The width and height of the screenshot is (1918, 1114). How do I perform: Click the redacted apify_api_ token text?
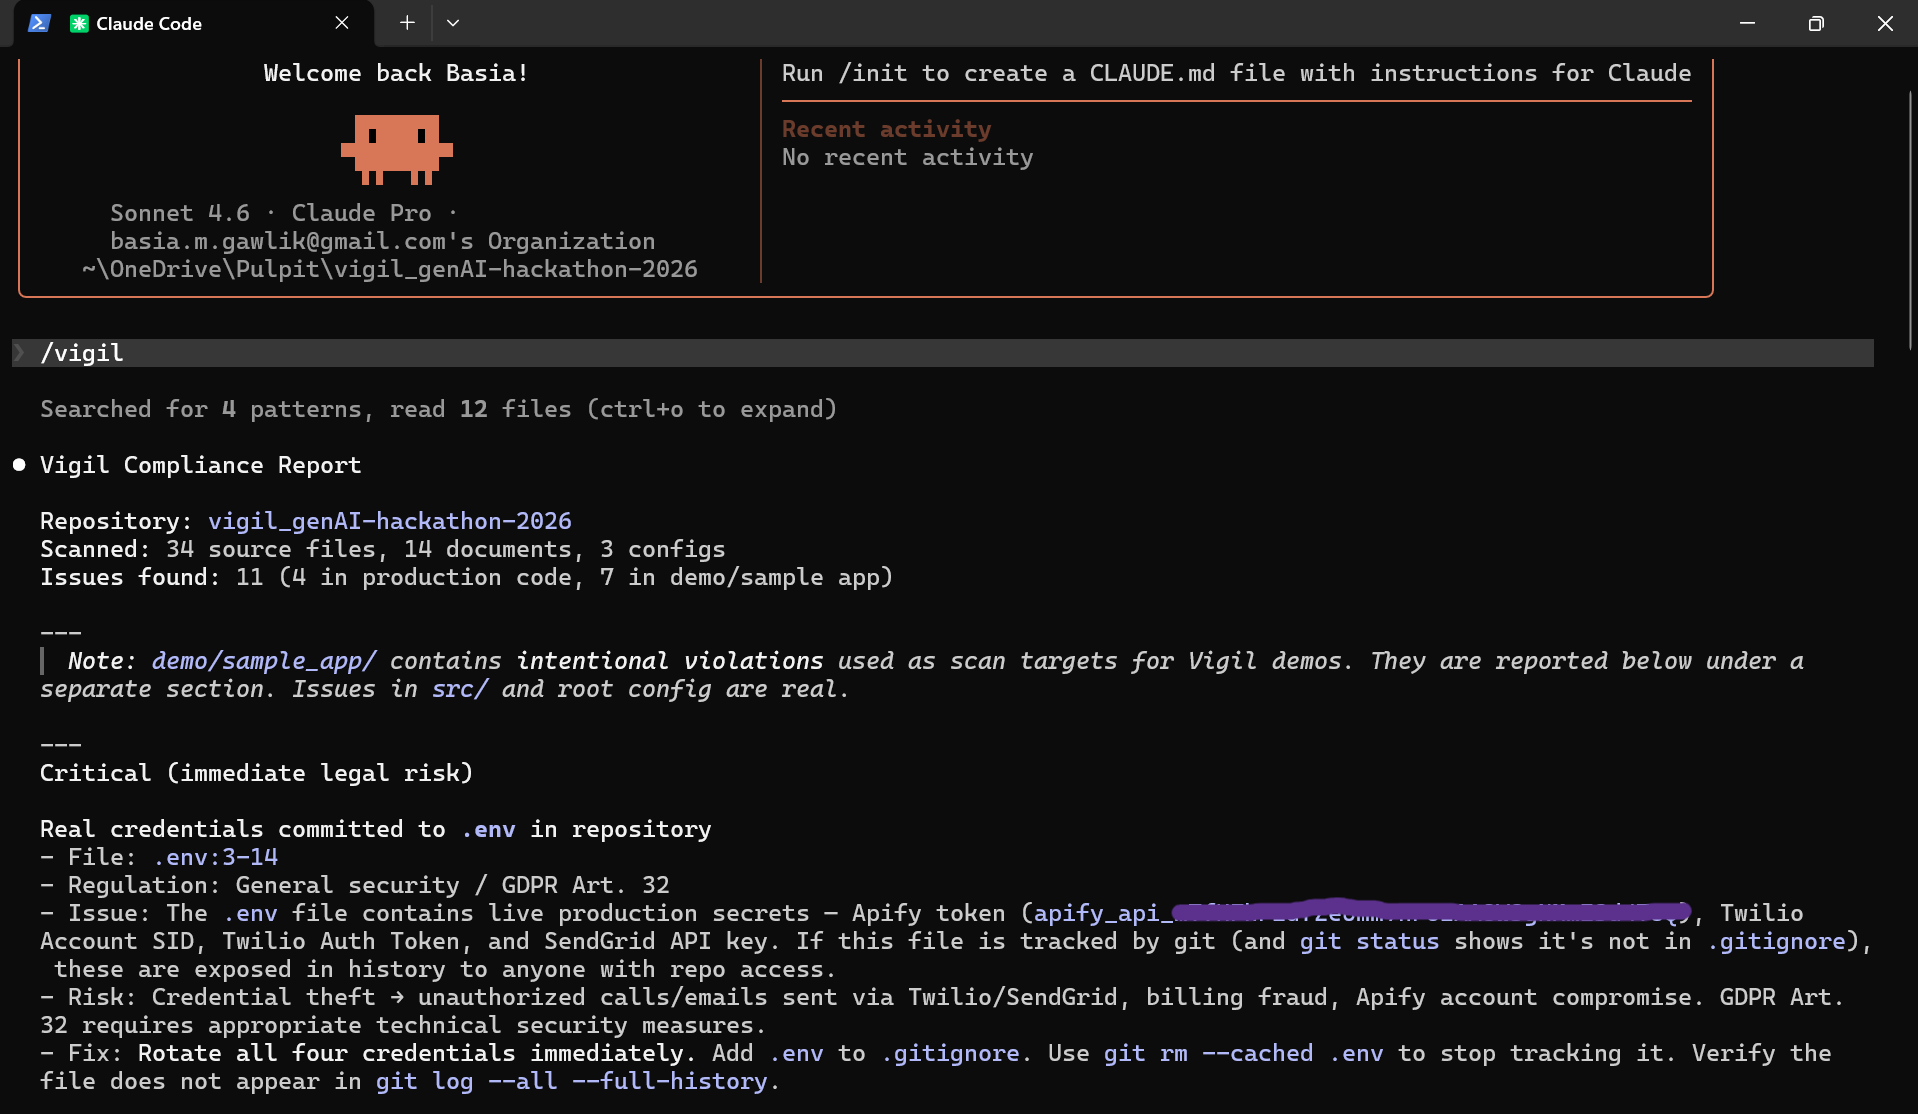[1362, 912]
